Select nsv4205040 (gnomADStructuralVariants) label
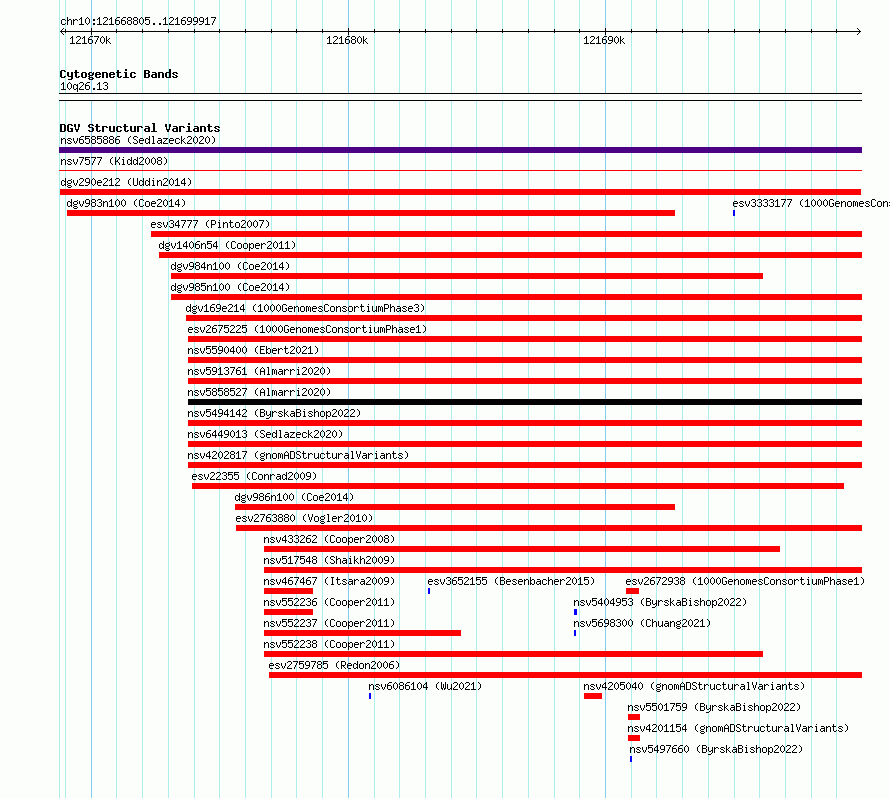This screenshot has height=798, width=890. (694, 686)
